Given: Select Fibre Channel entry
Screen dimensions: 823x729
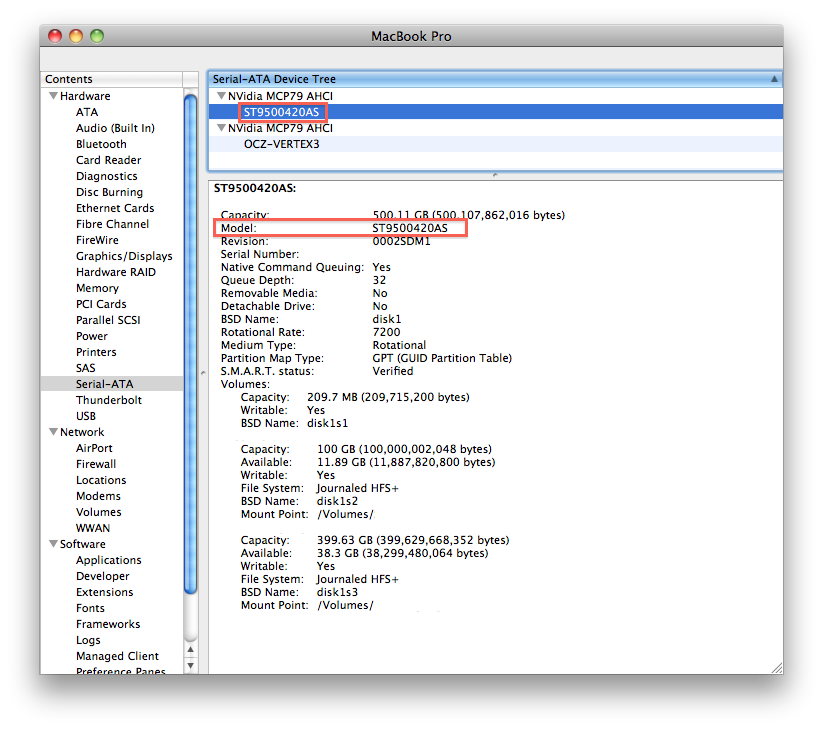Looking at the screenshot, I should (x=112, y=224).
